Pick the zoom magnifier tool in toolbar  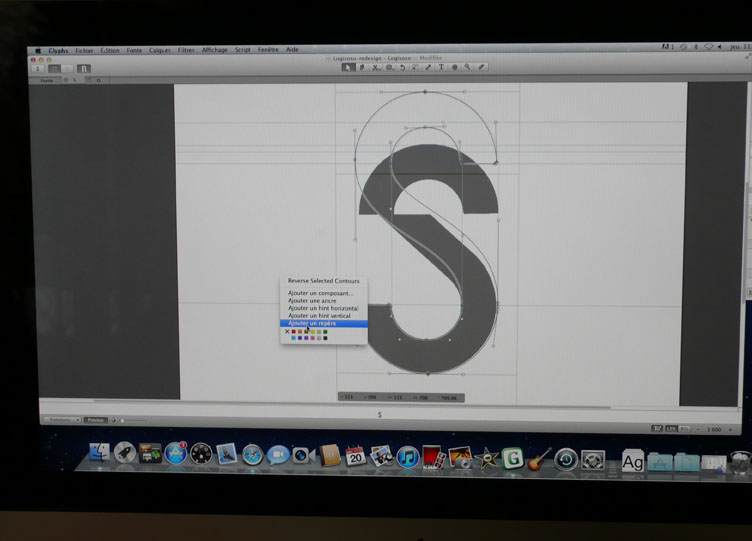(x=467, y=67)
